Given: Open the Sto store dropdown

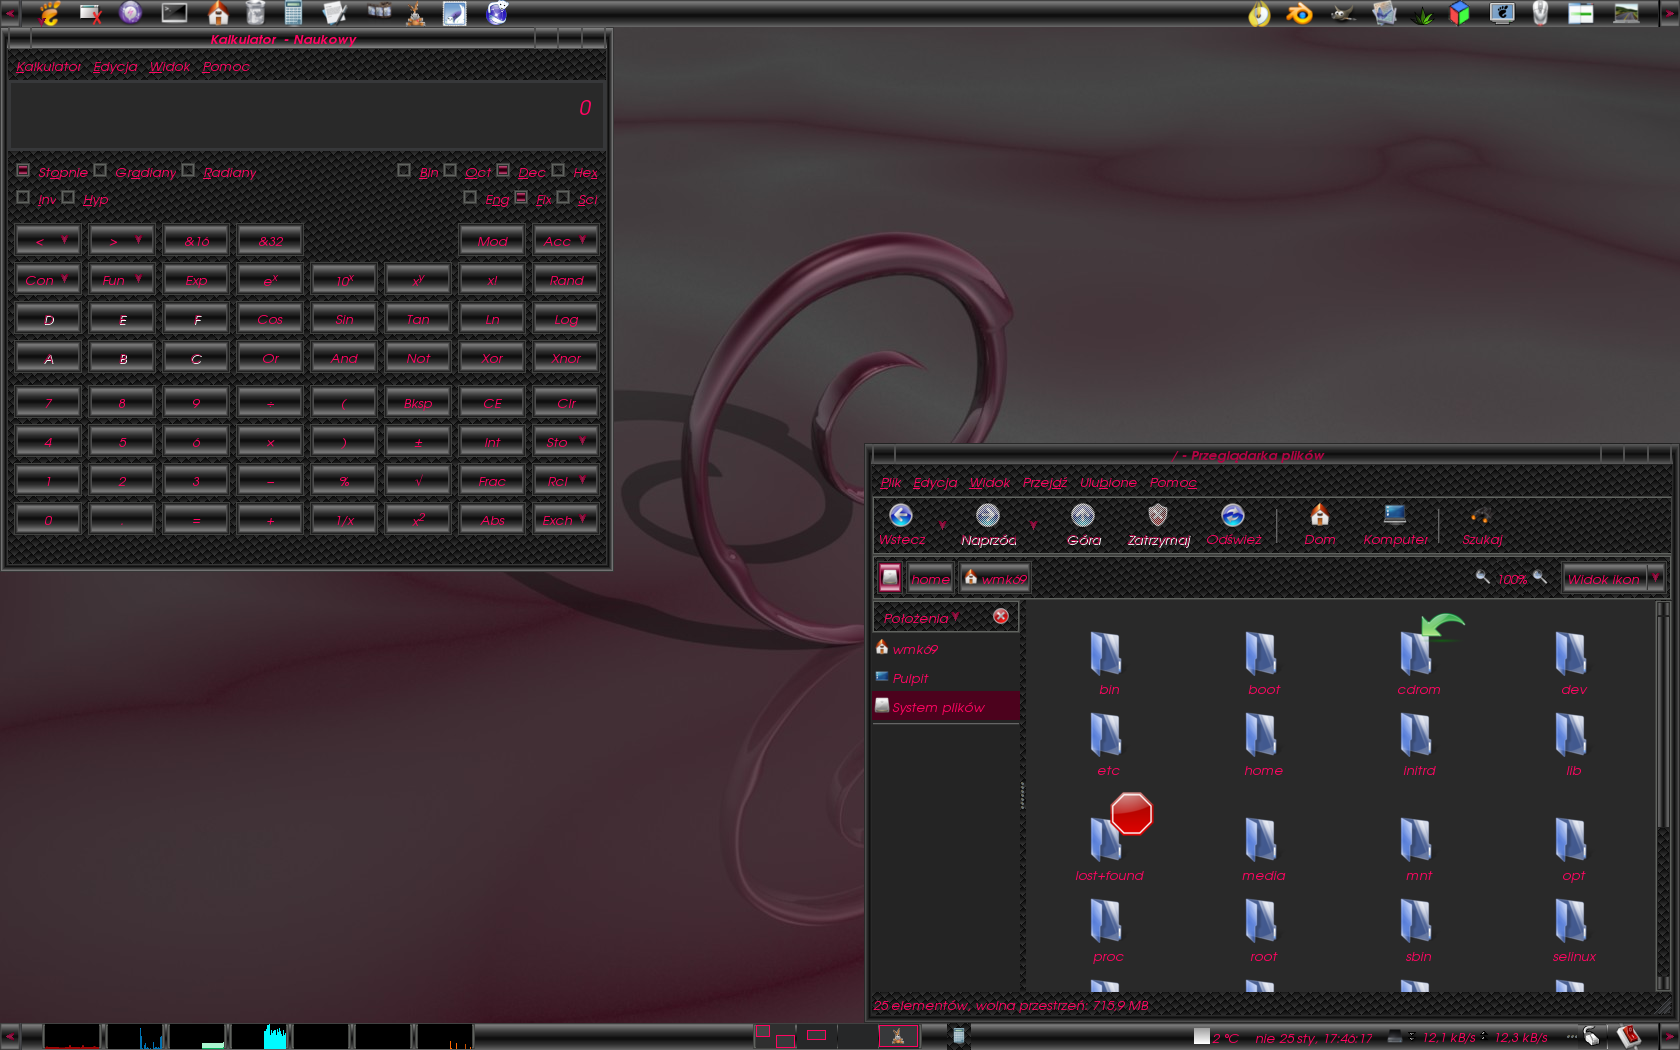Looking at the screenshot, I should coord(566,442).
